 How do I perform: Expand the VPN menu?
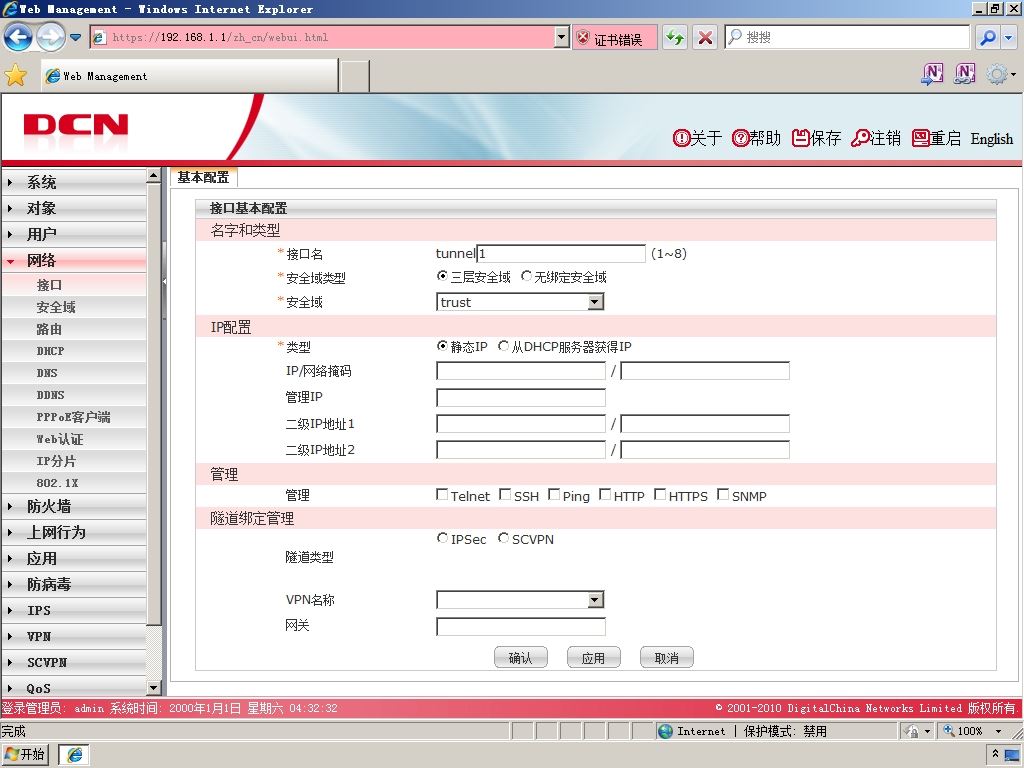coord(73,636)
